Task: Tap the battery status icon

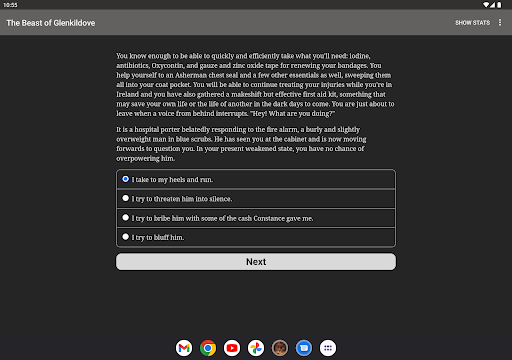Action: (499, 5)
